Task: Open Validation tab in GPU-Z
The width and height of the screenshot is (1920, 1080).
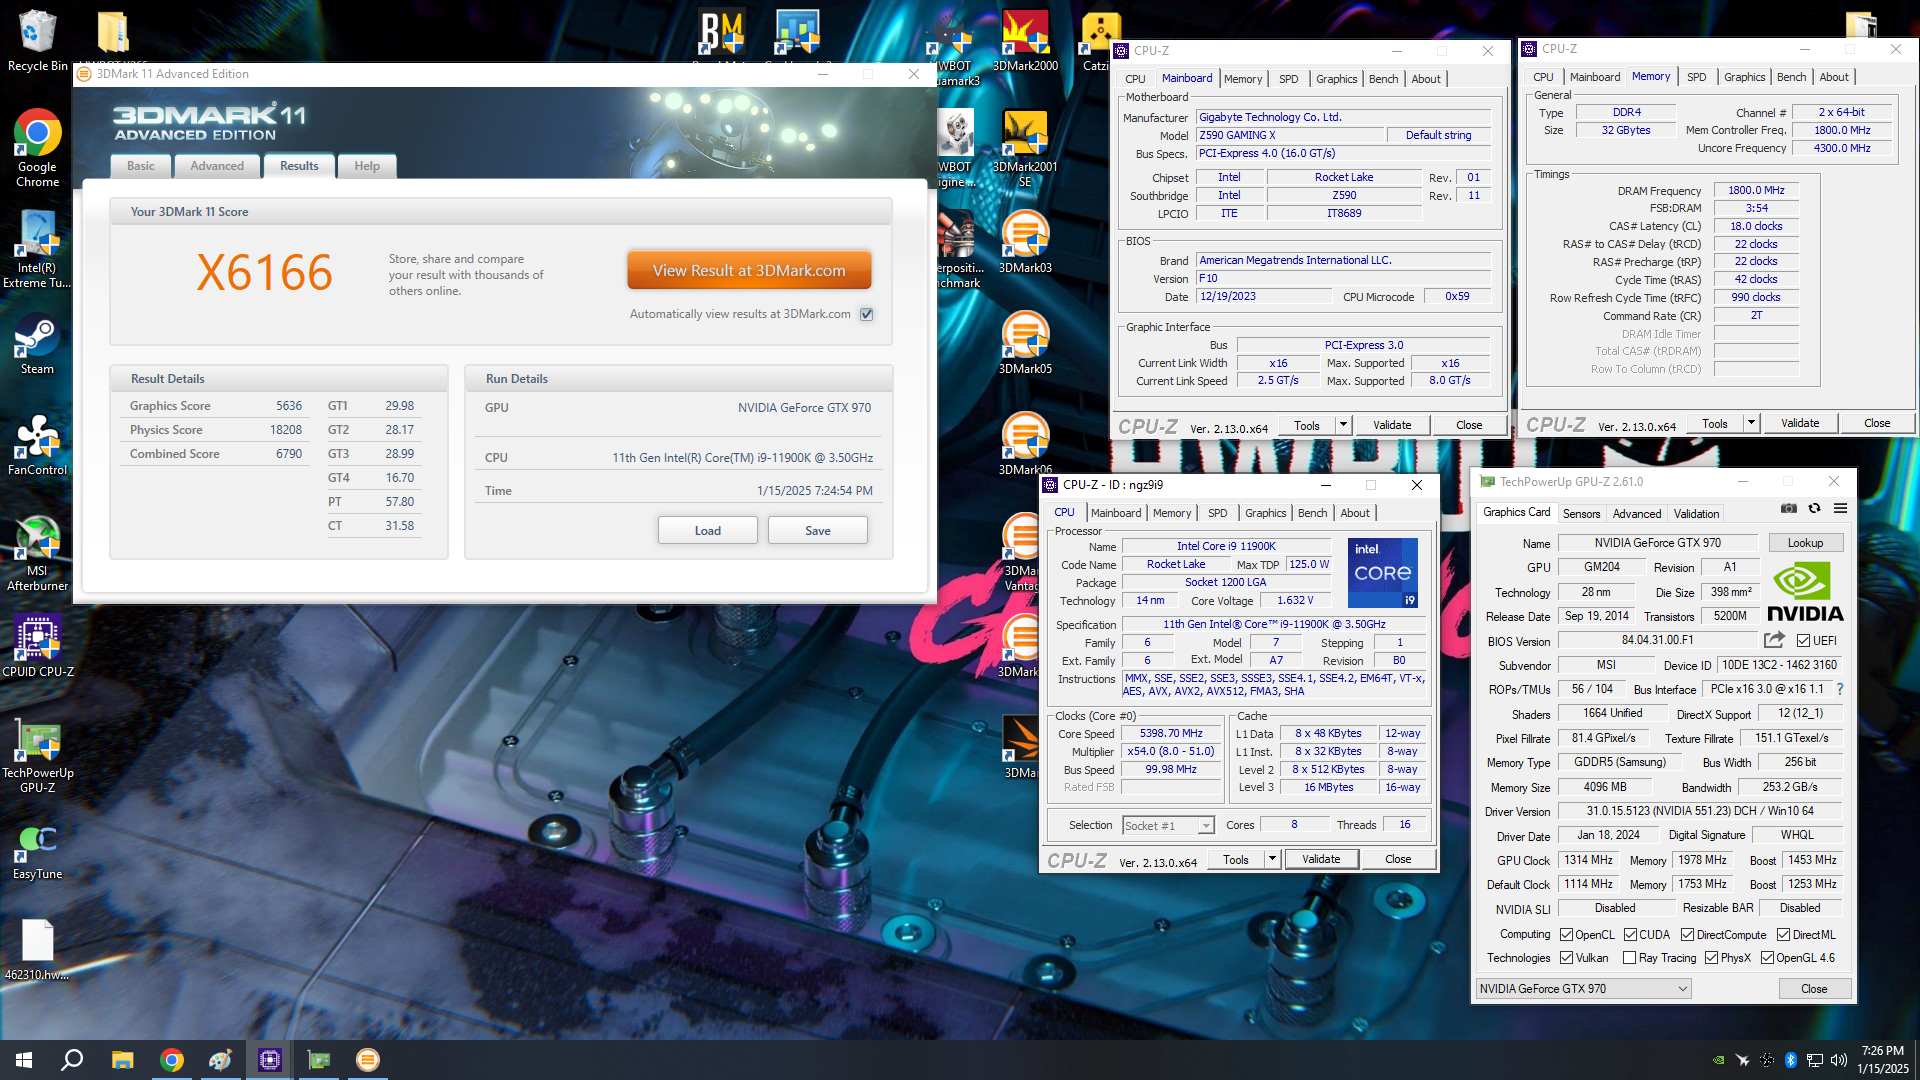Action: [1696, 513]
